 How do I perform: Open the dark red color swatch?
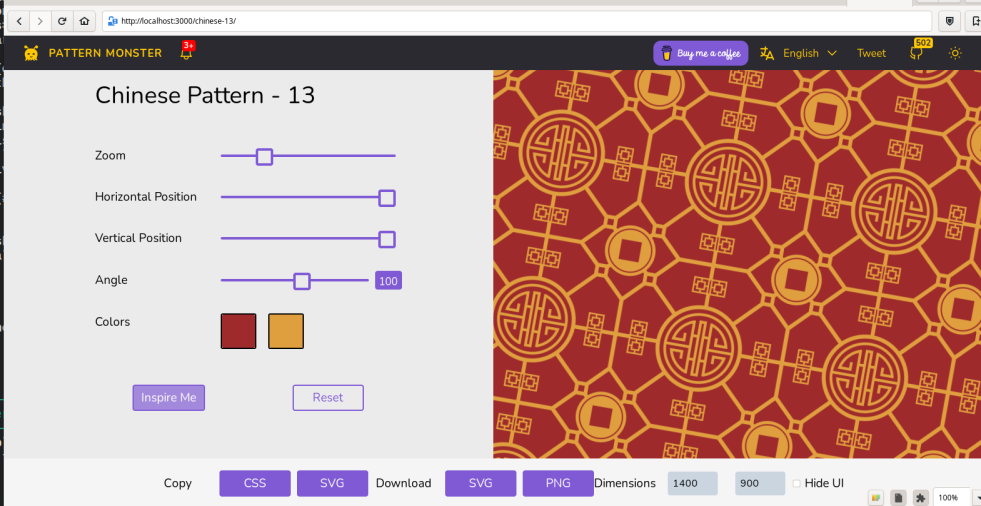pos(238,331)
